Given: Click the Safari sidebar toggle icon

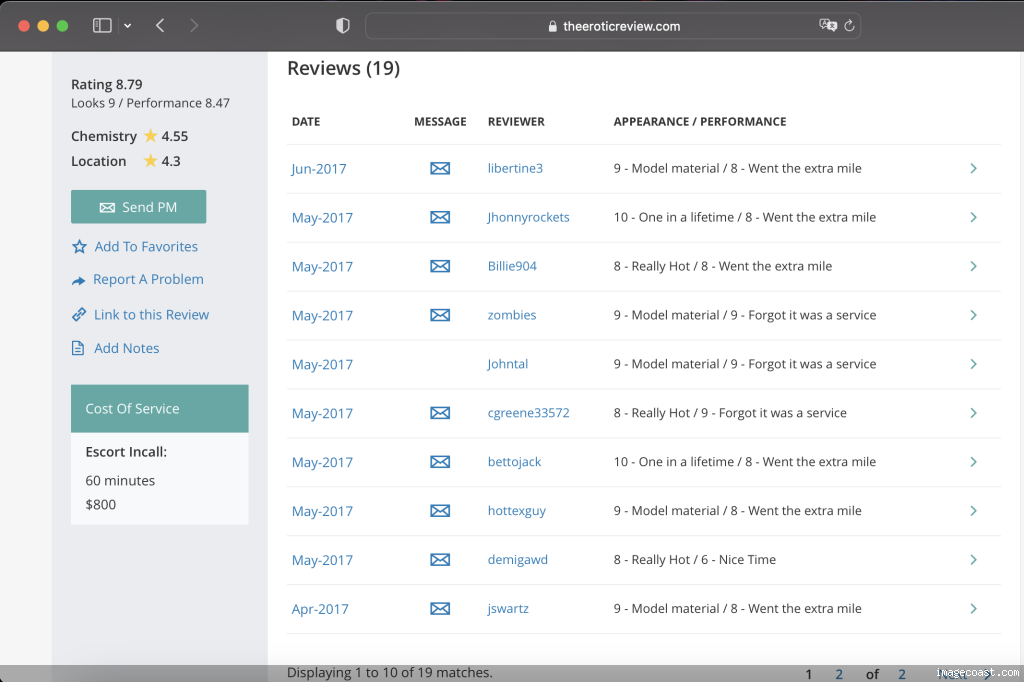Looking at the screenshot, I should pyautogui.click(x=101, y=26).
